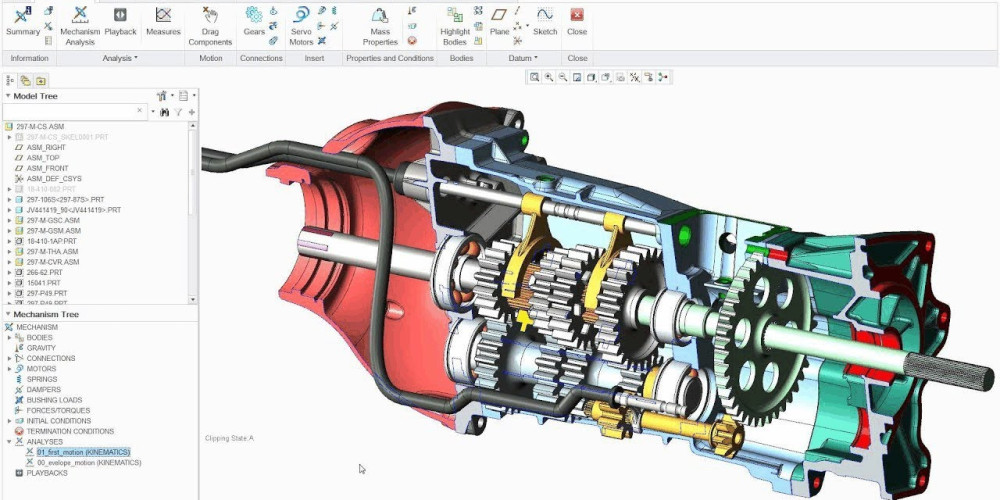Open Model Tree Show dropdown
The image size is (1000, 500).
(186, 96)
